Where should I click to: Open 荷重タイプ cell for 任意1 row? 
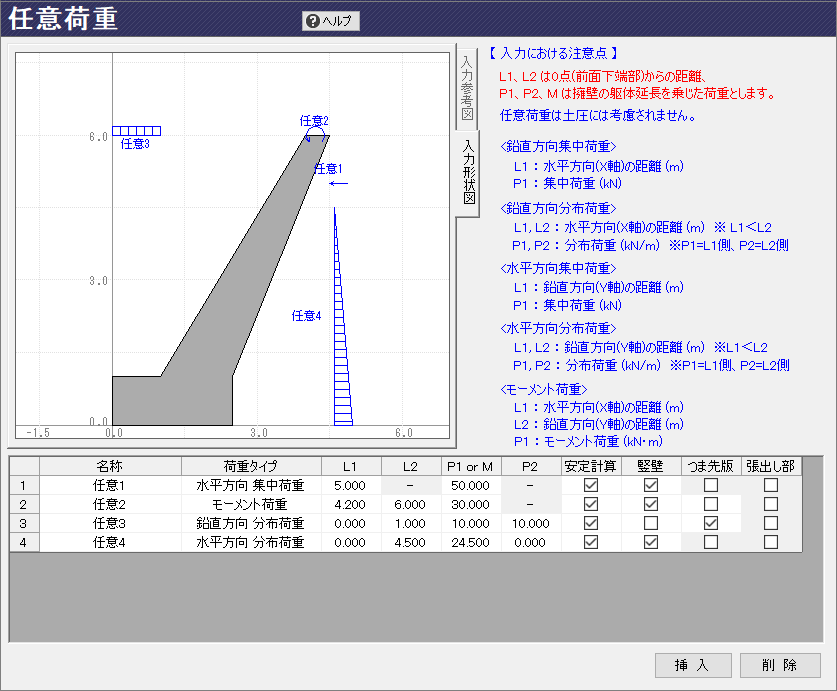[x=251, y=485]
